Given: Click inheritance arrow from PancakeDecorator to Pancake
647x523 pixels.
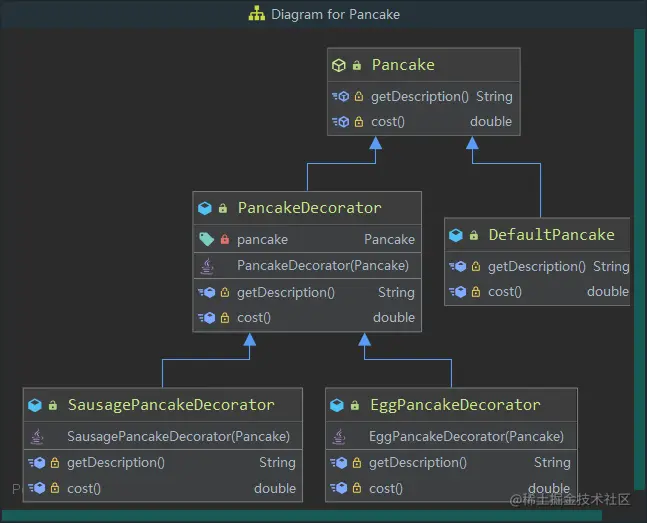Looking at the screenshot, I should click(x=341, y=163).
